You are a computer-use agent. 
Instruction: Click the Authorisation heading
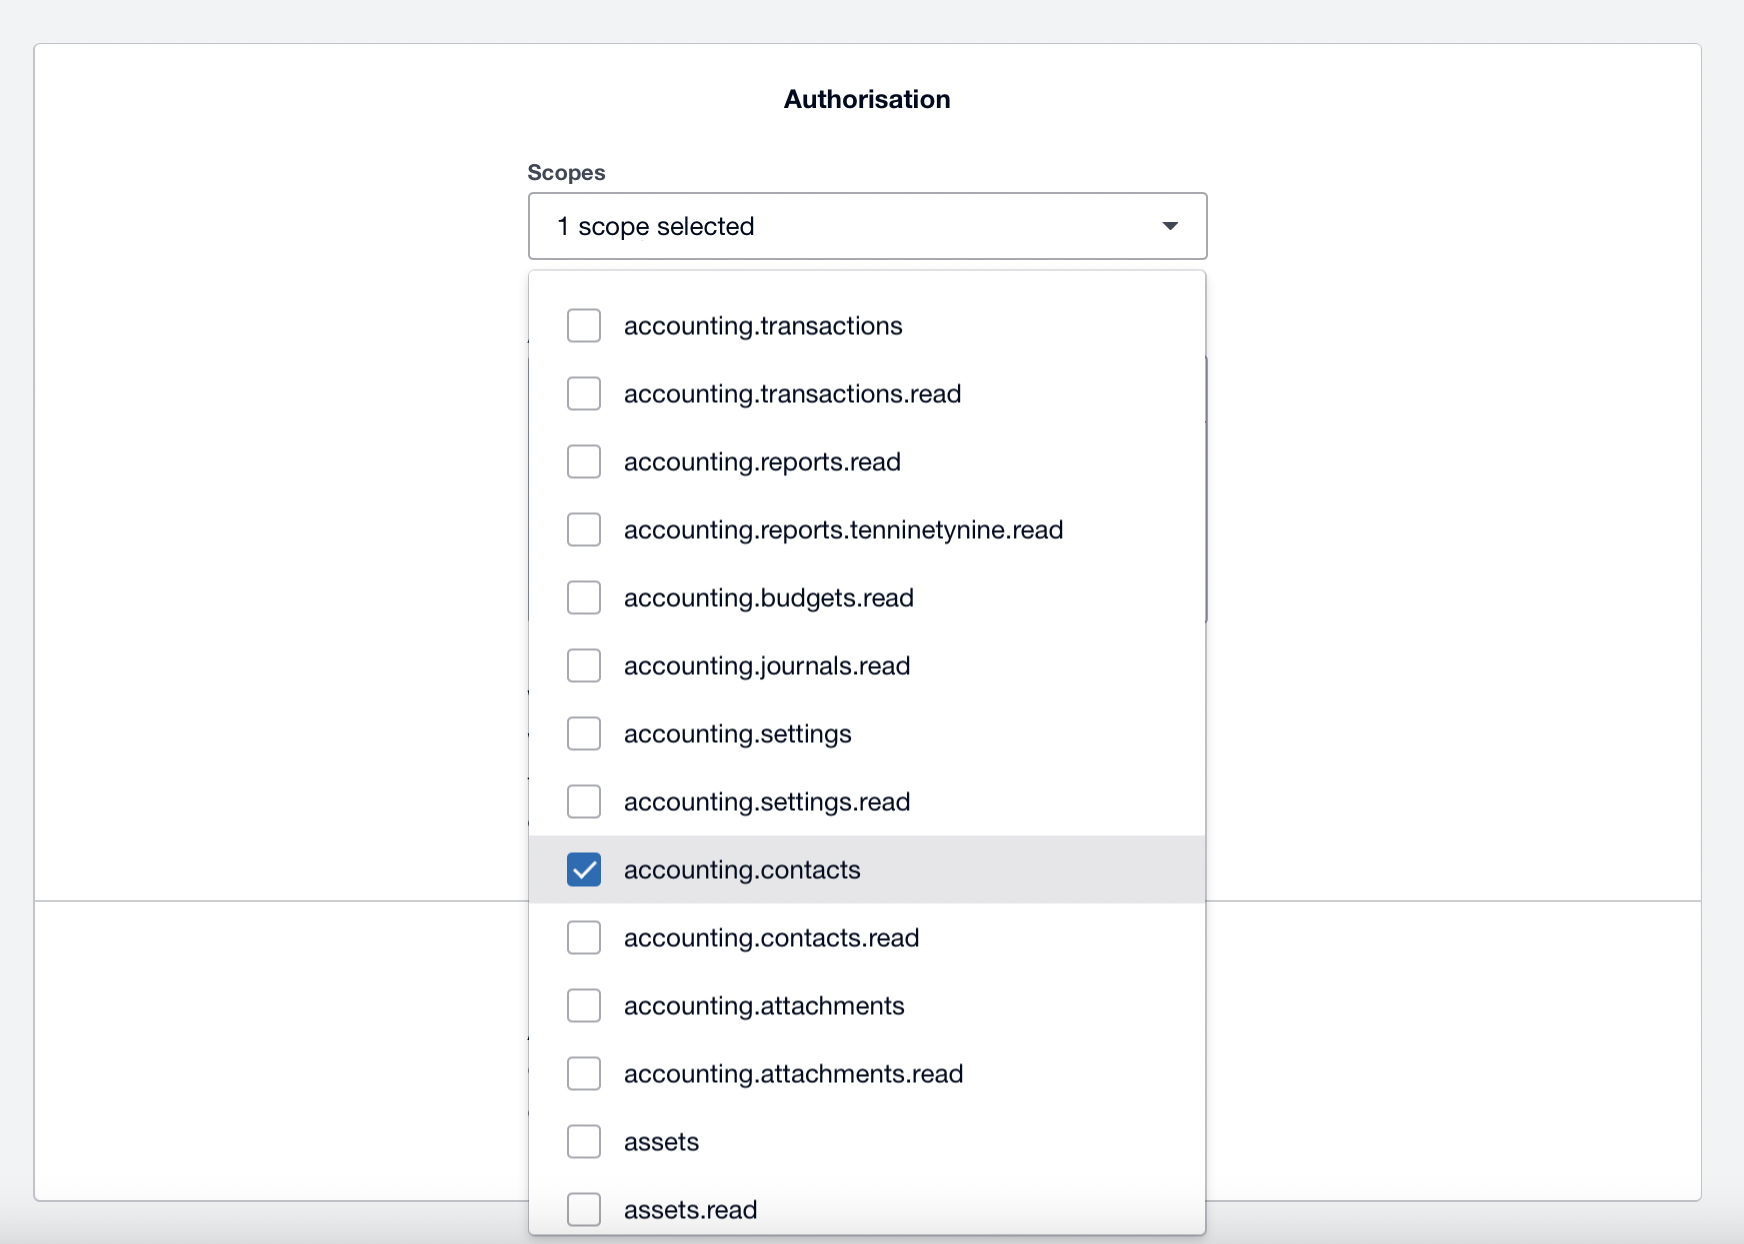pyautogui.click(x=867, y=99)
